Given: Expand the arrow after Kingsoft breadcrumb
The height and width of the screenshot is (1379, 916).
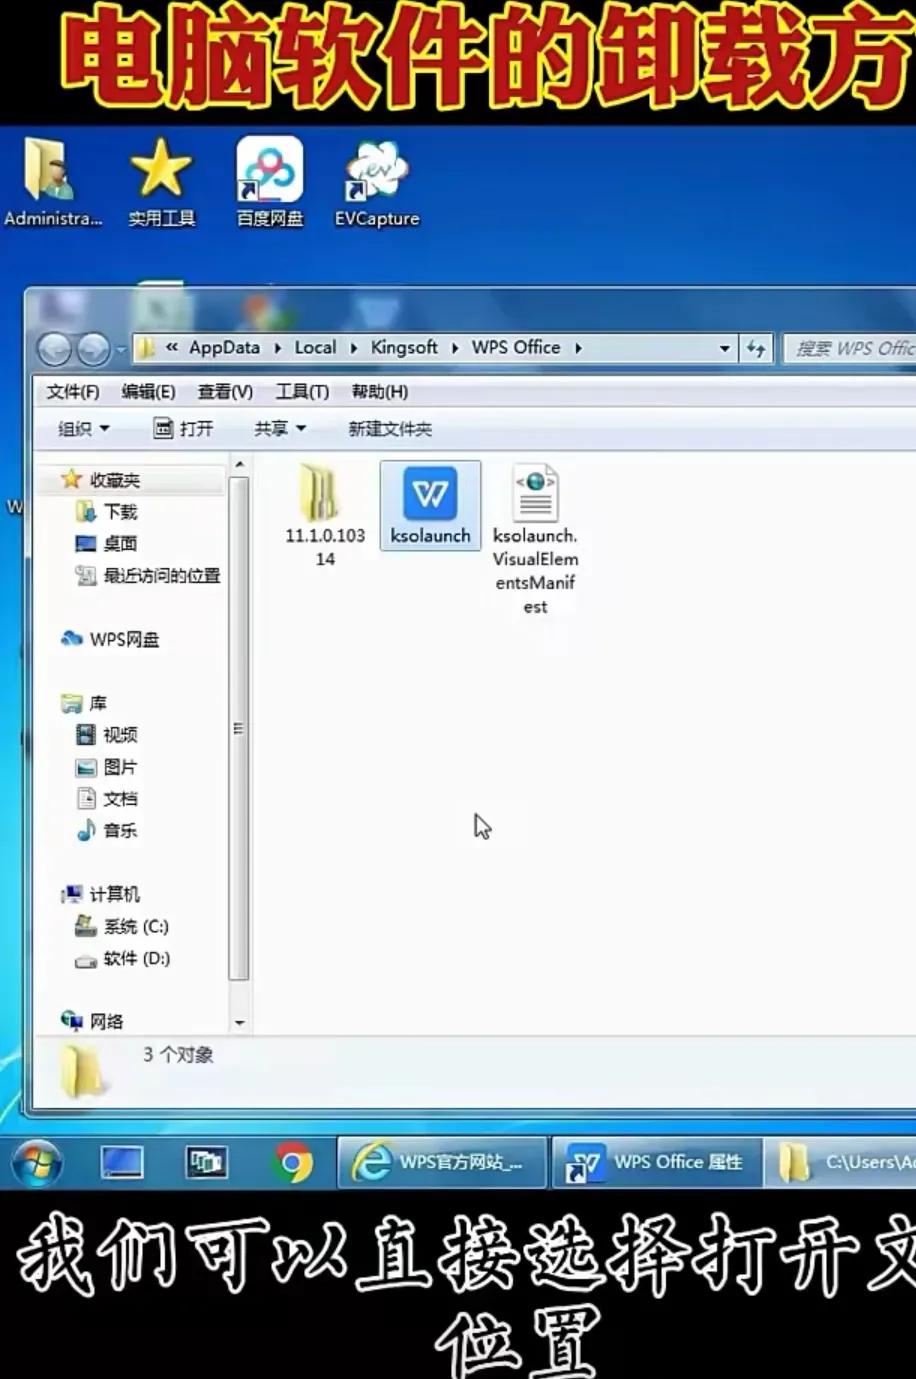Looking at the screenshot, I should pyautogui.click(x=455, y=348).
